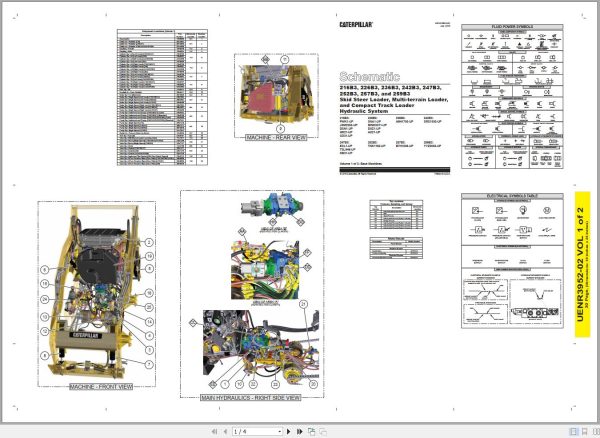Click callout 20 in the right side view
This screenshot has height=438, width=600.
coord(313,384)
